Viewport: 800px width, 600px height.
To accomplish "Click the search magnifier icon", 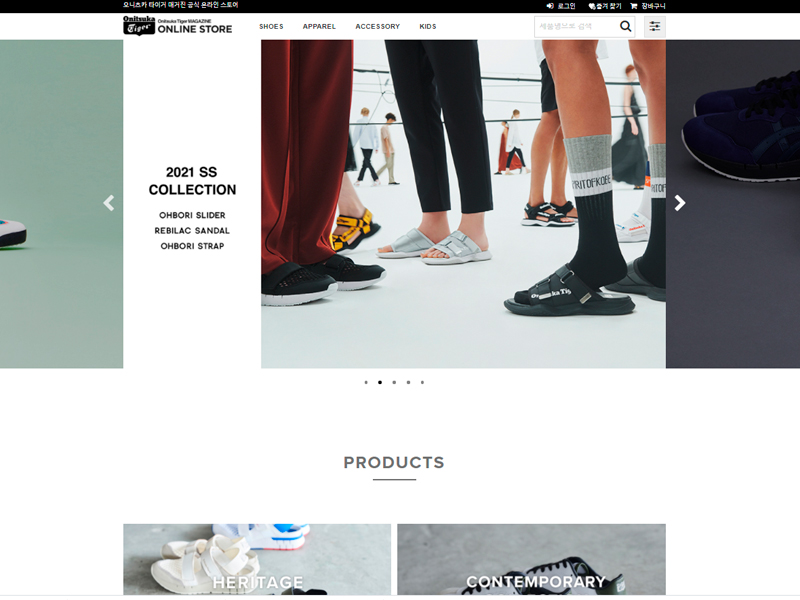I will pos(625,27).
